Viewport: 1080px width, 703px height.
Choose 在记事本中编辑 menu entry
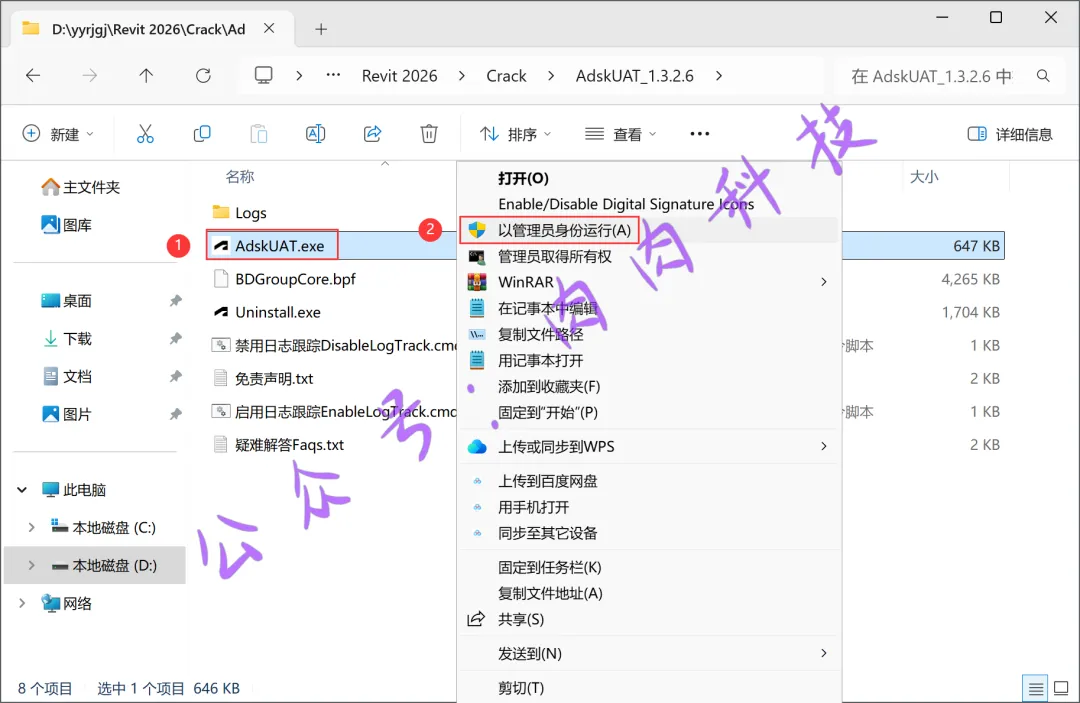[x=649, y=308]
